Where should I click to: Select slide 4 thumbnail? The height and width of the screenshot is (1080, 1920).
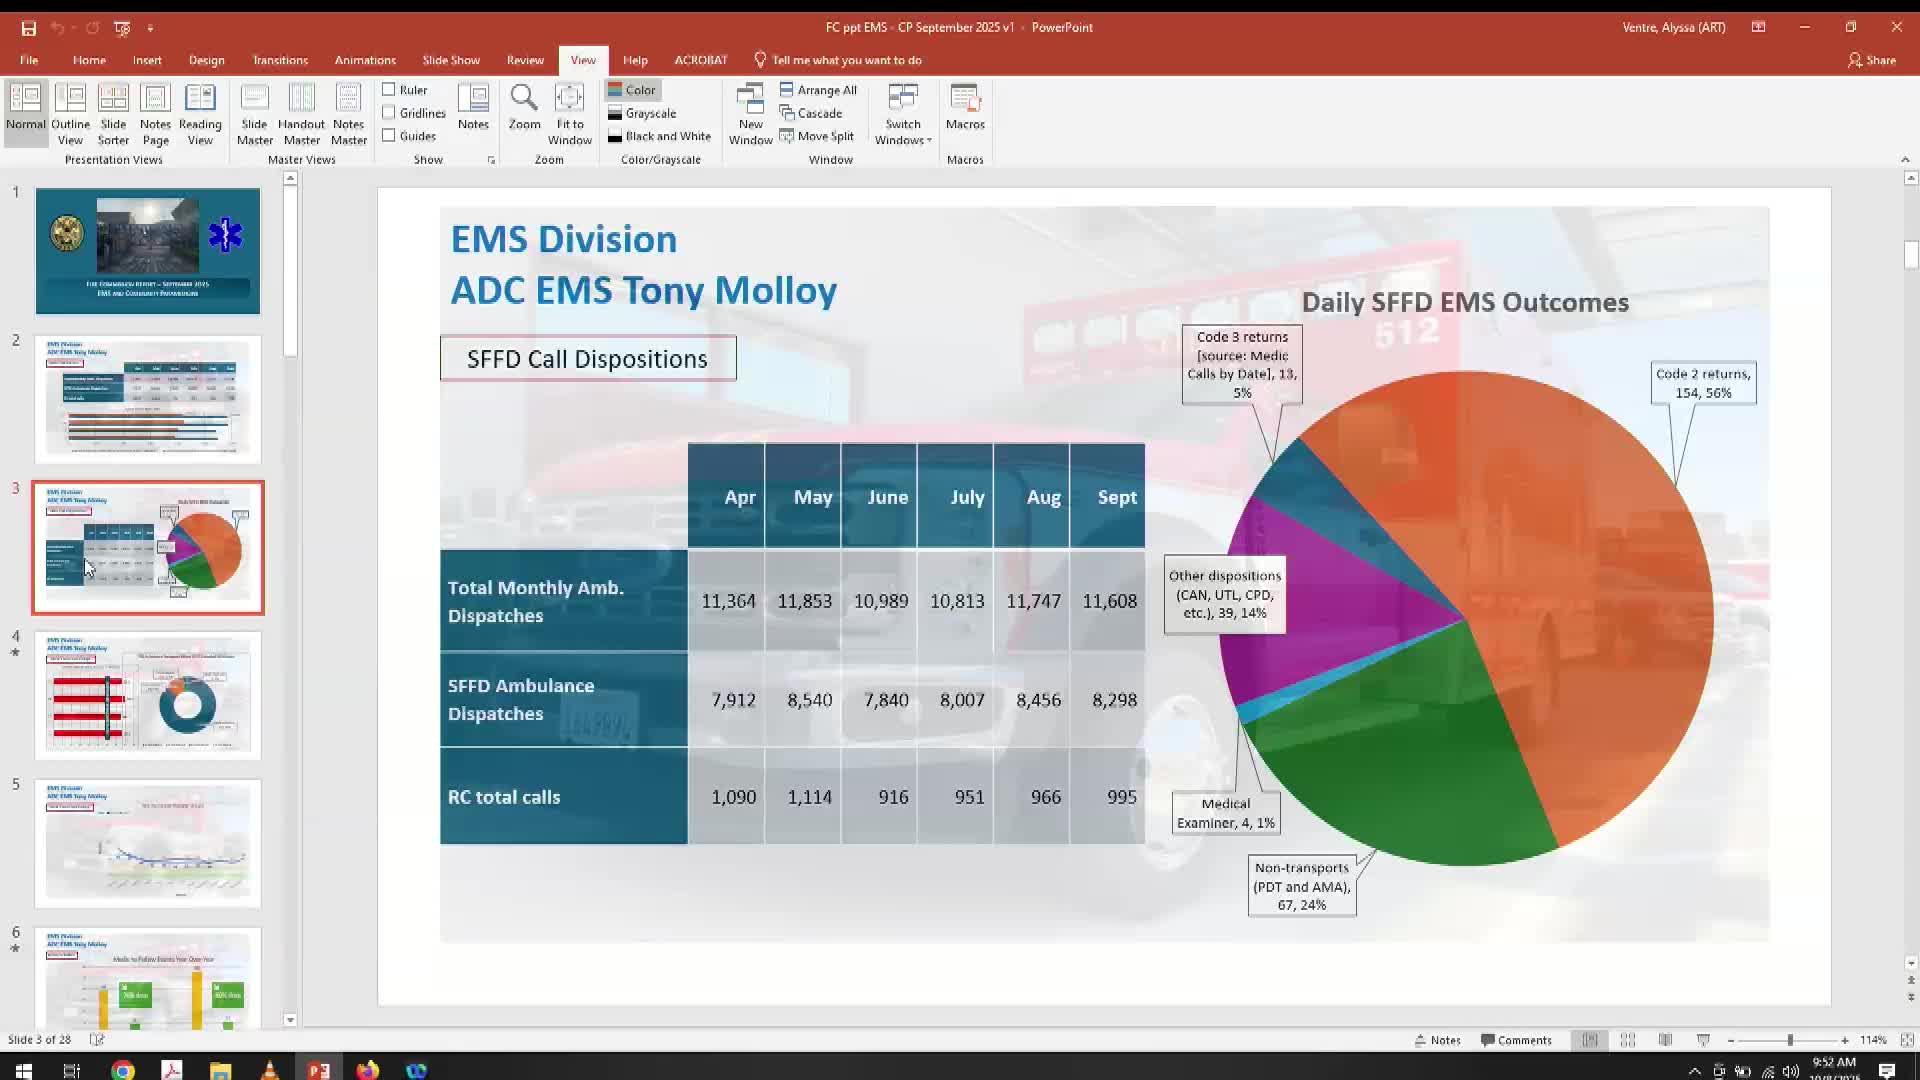[148, 696]
